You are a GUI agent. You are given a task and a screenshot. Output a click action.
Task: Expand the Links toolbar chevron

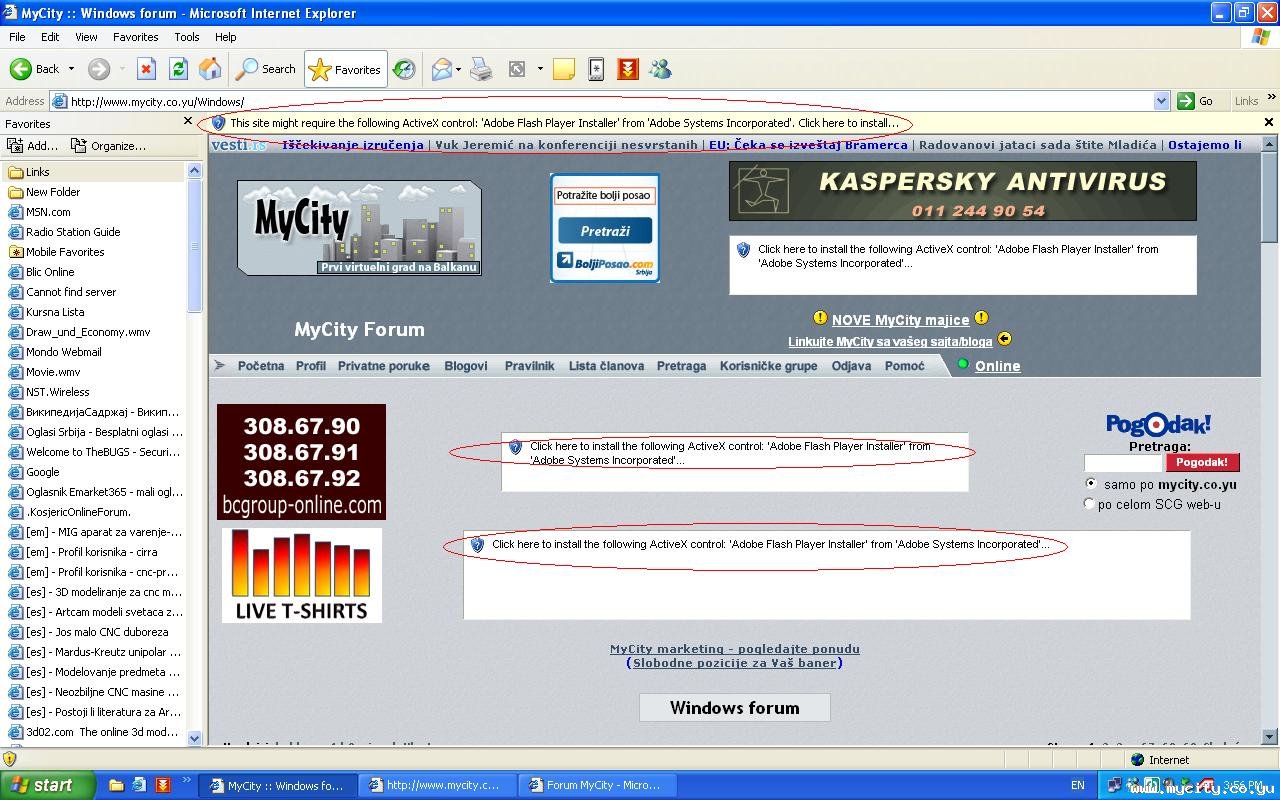(1272, 99)
